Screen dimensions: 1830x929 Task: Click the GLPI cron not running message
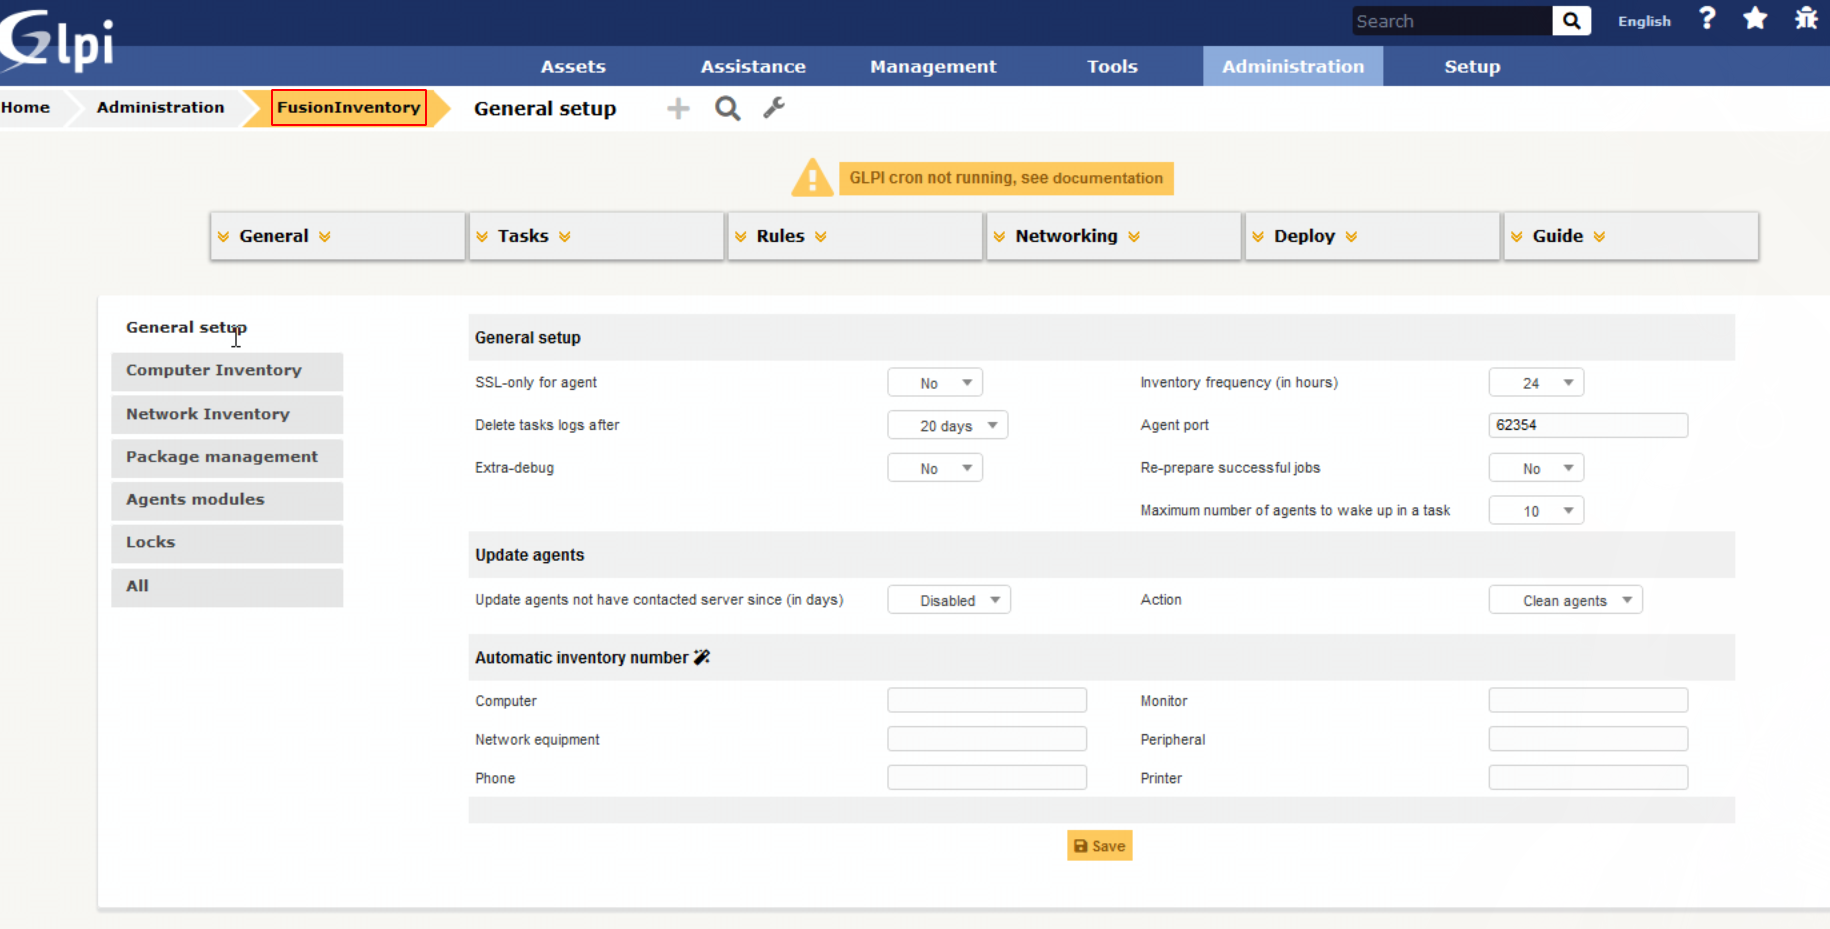click(1006, 178)
